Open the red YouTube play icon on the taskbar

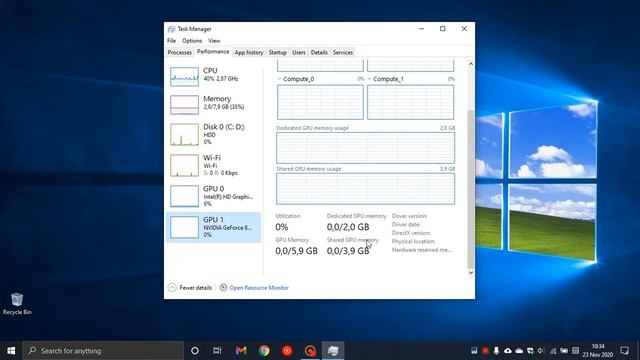point(287,351)
